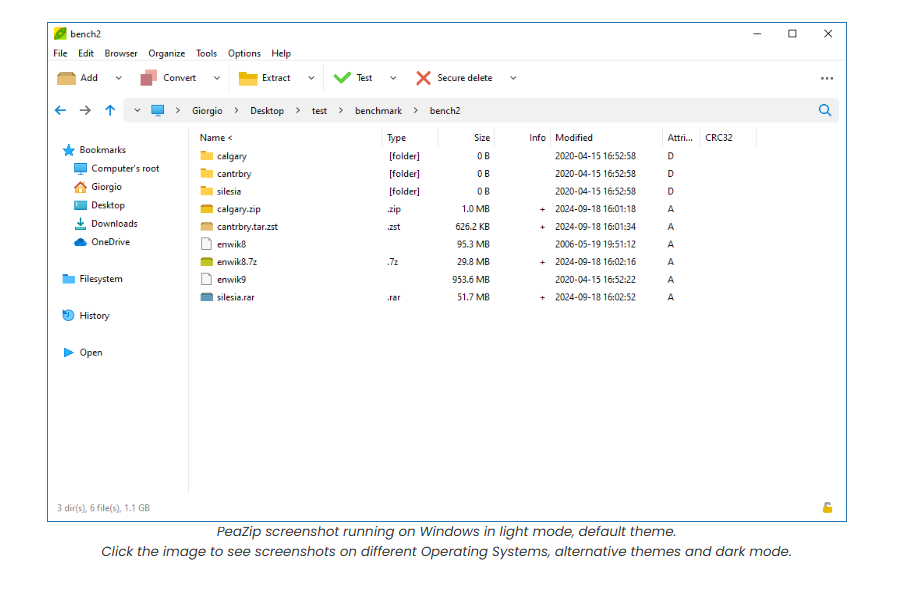Viewport: 898px width, 590px height.
Task: Expand the chevron after Desktop breadcrumb
Action: click(x=298, y=111)
